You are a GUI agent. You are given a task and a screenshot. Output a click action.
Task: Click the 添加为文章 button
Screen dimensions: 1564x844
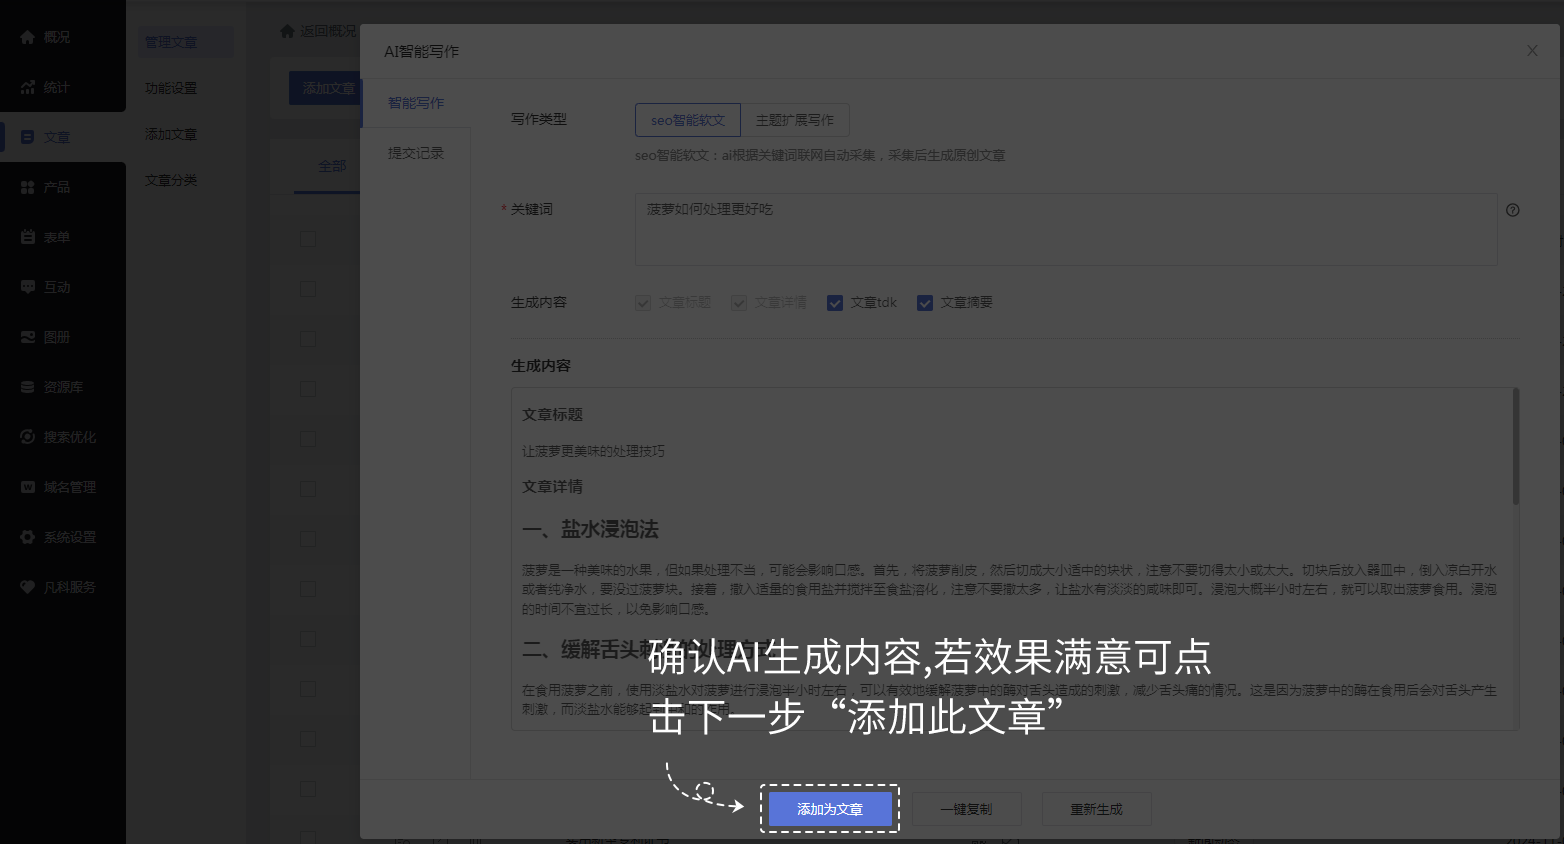(x=829, y=809)
